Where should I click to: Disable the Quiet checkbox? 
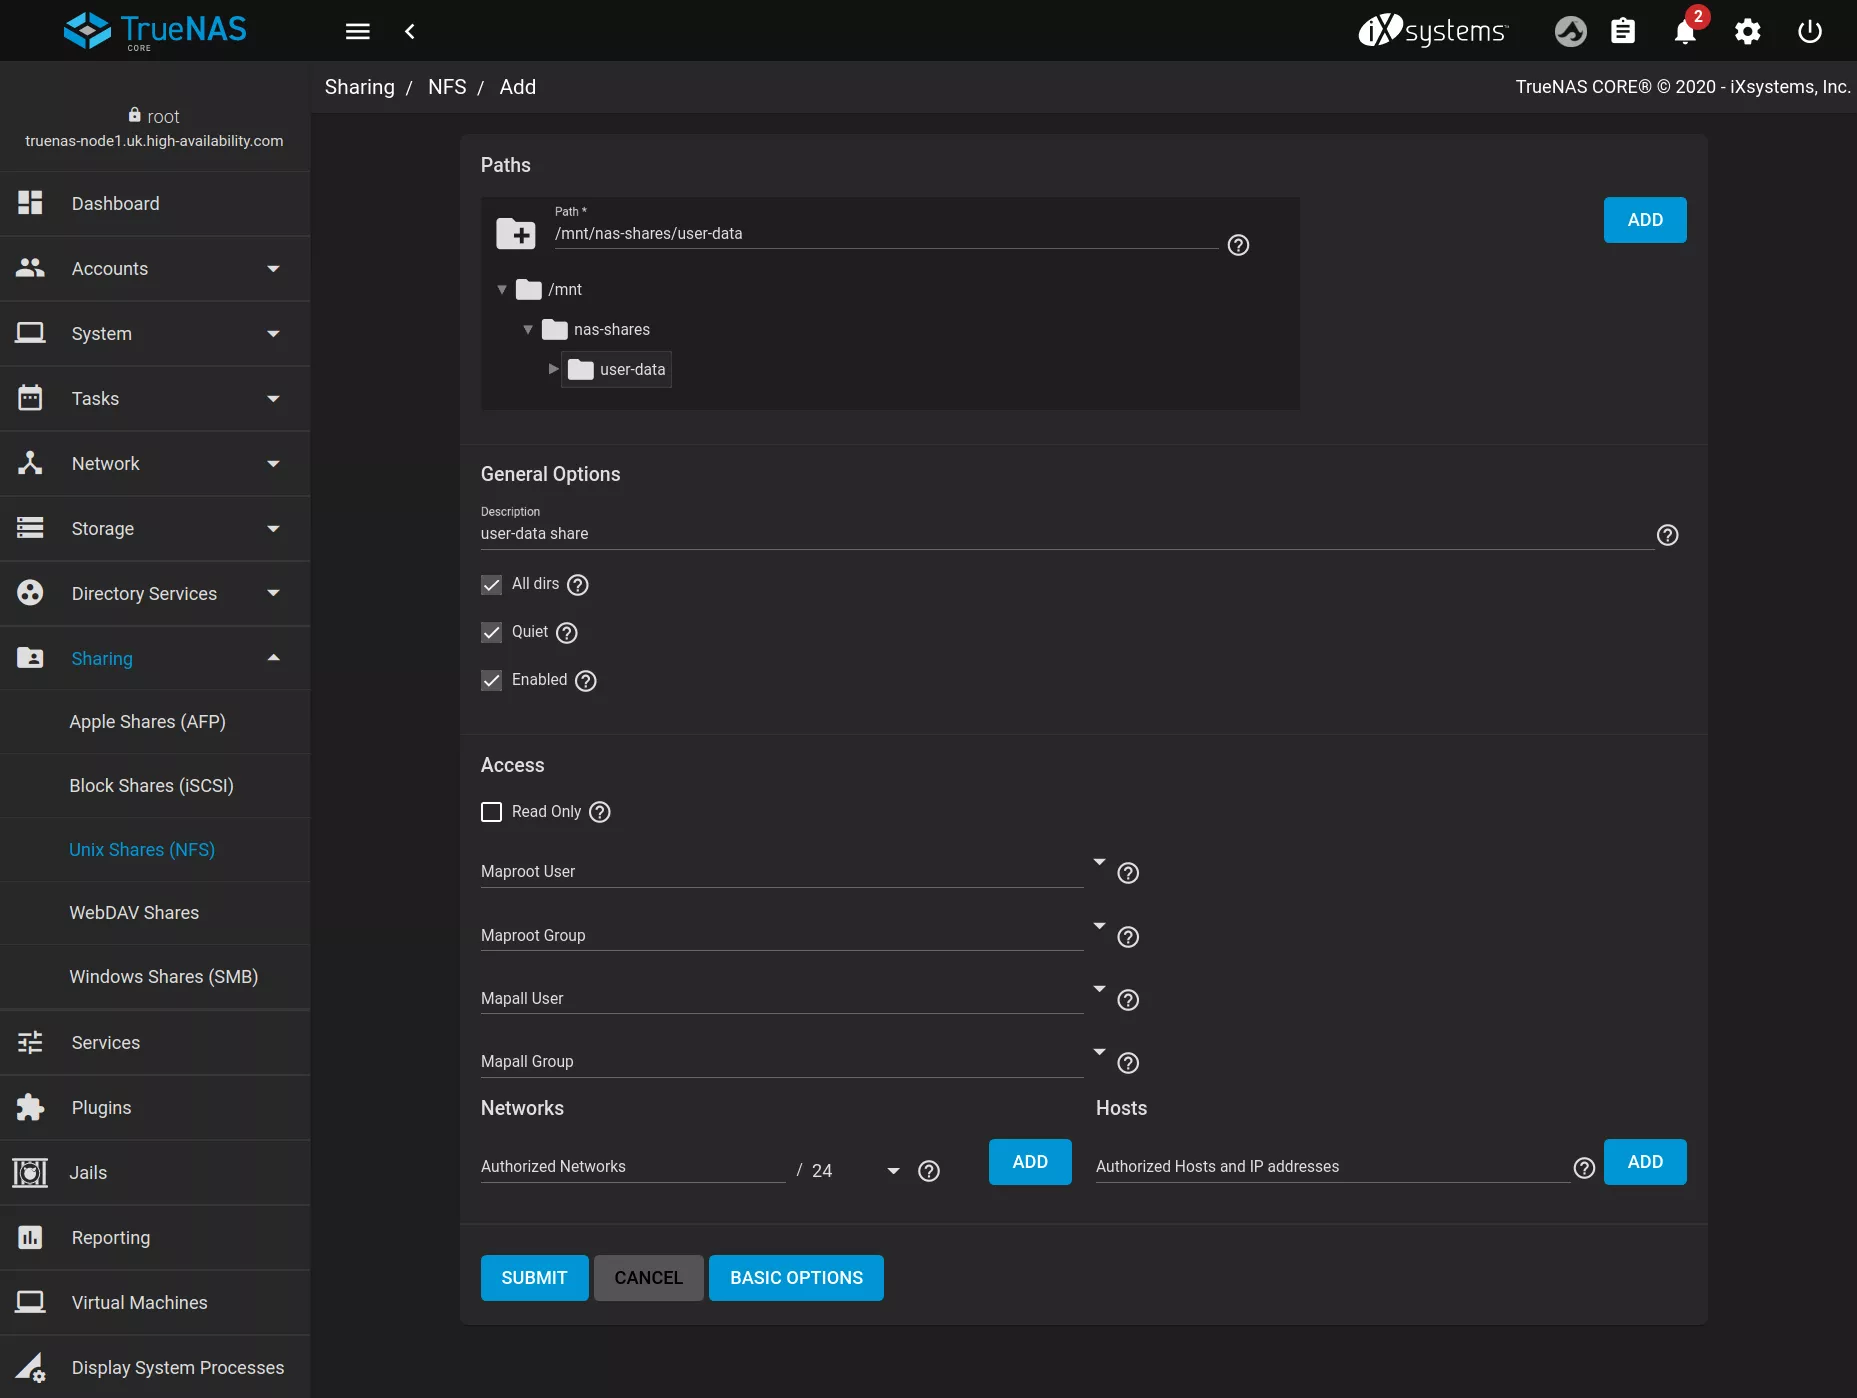point(491,633)
